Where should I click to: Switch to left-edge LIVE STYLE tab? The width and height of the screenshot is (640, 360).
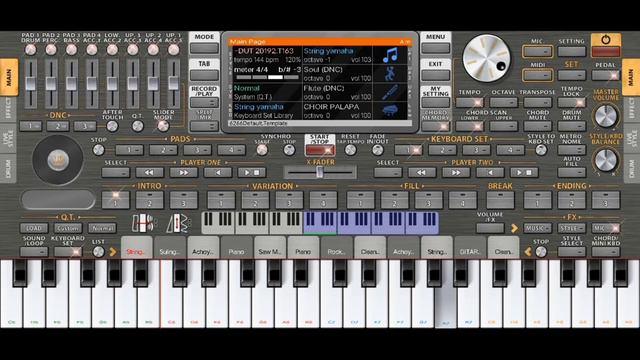(8, 138)
